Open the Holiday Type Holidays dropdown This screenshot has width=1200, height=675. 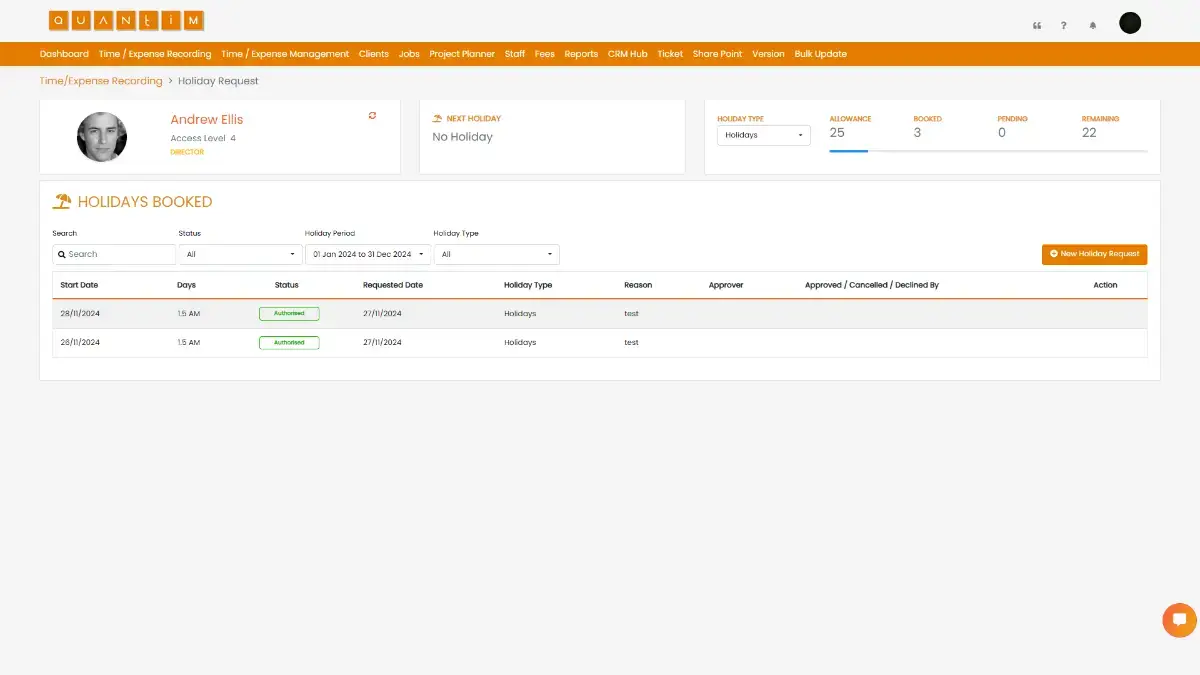click(x=764, y=135)
